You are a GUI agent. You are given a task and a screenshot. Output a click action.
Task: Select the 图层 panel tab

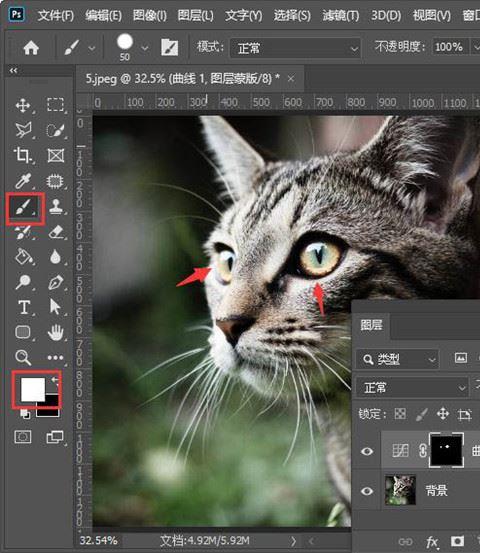371,325
